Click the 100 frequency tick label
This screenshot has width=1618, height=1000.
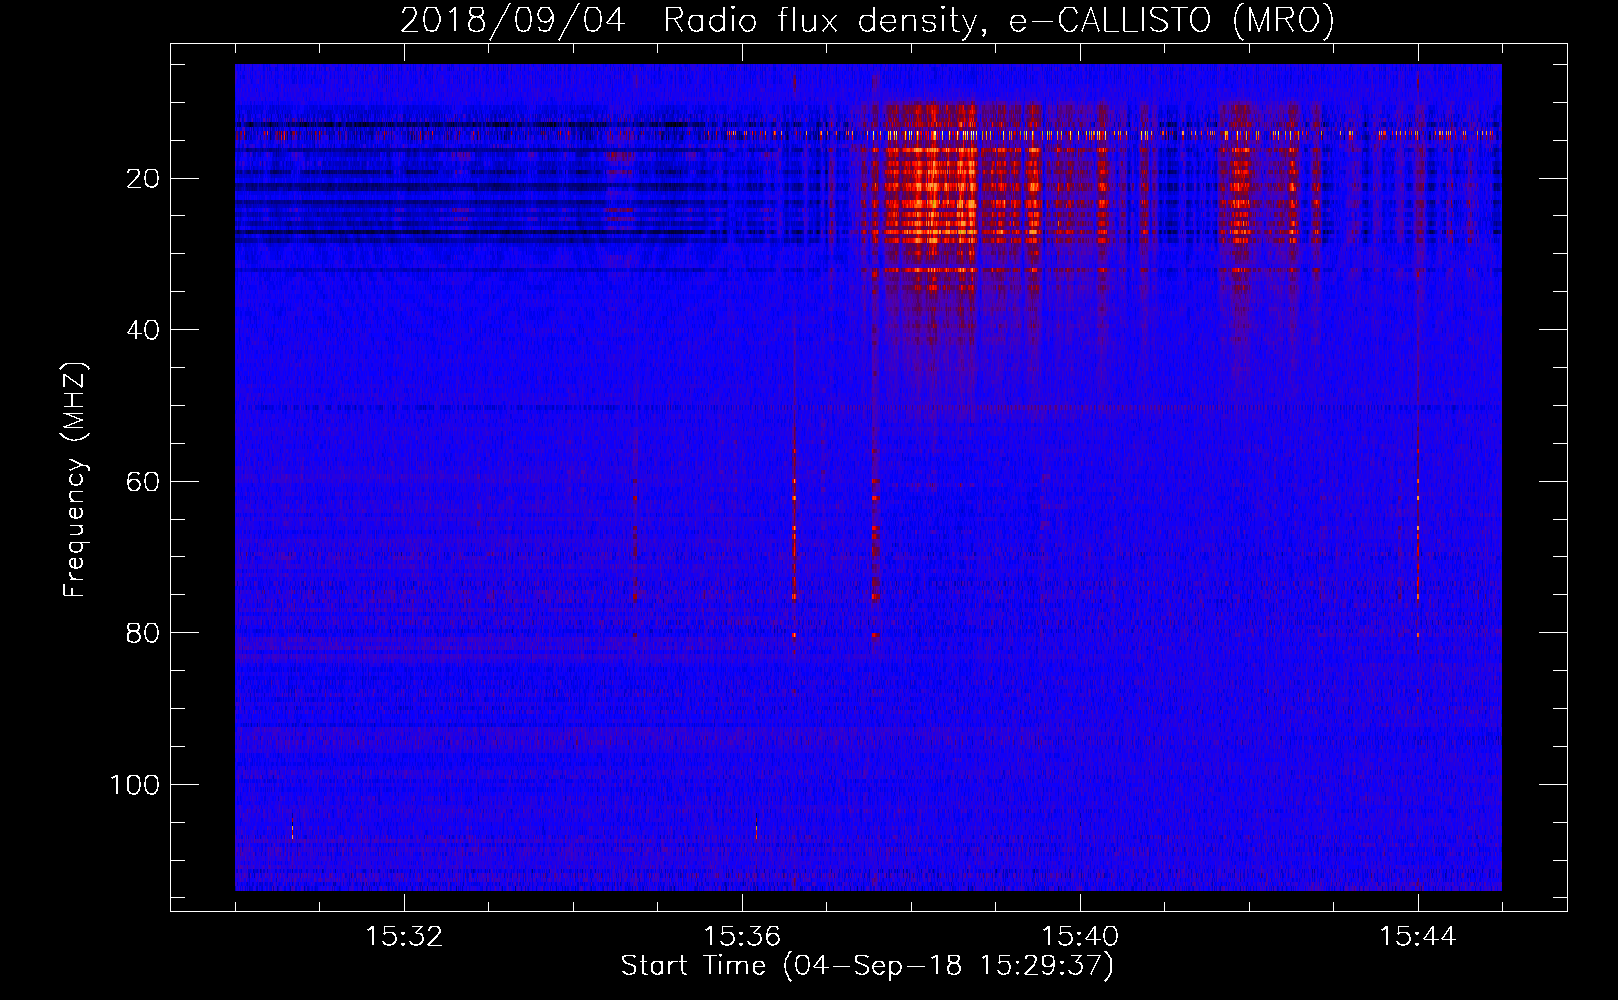[135, 785]
